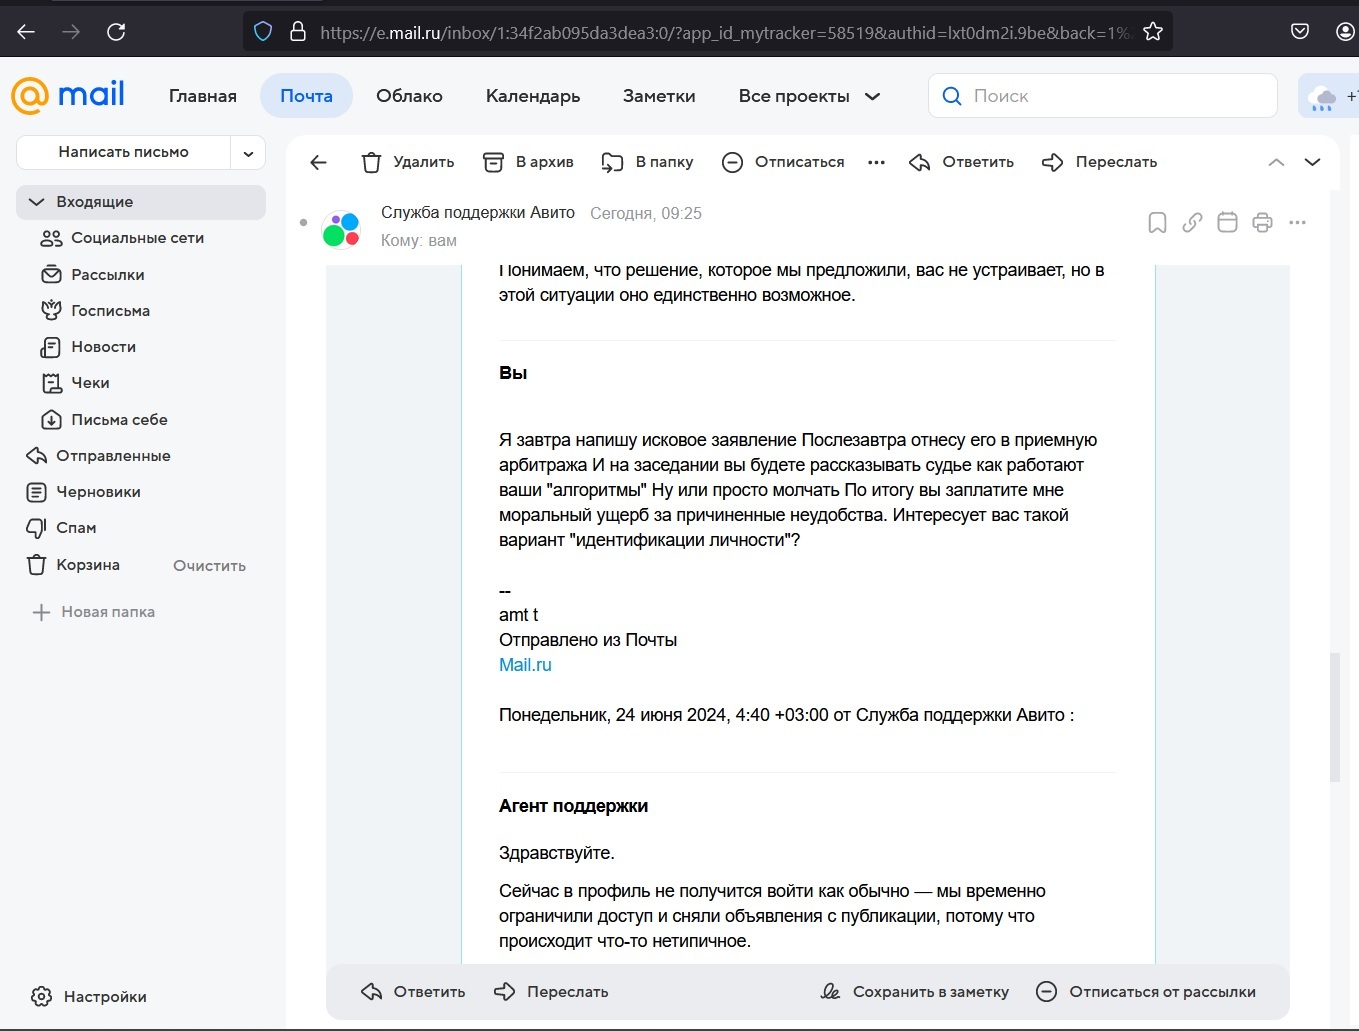Print the email with printer icon
The height and width of the screenshot is (1031, 1359).
1262,222
